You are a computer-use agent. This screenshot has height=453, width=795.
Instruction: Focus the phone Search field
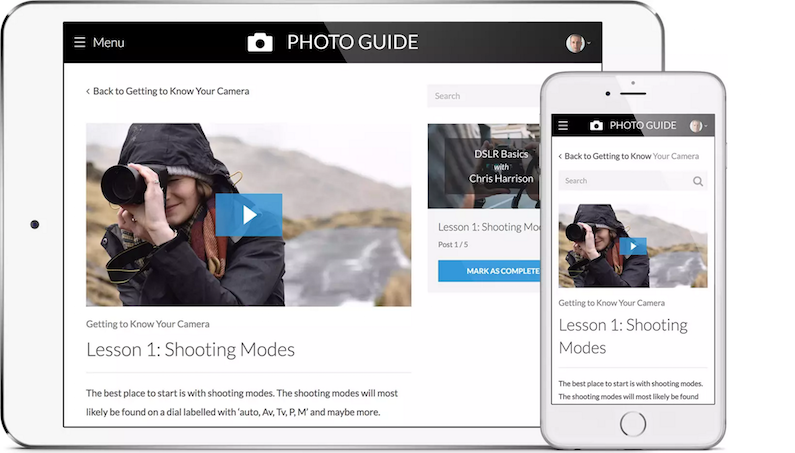click(633, 181)
